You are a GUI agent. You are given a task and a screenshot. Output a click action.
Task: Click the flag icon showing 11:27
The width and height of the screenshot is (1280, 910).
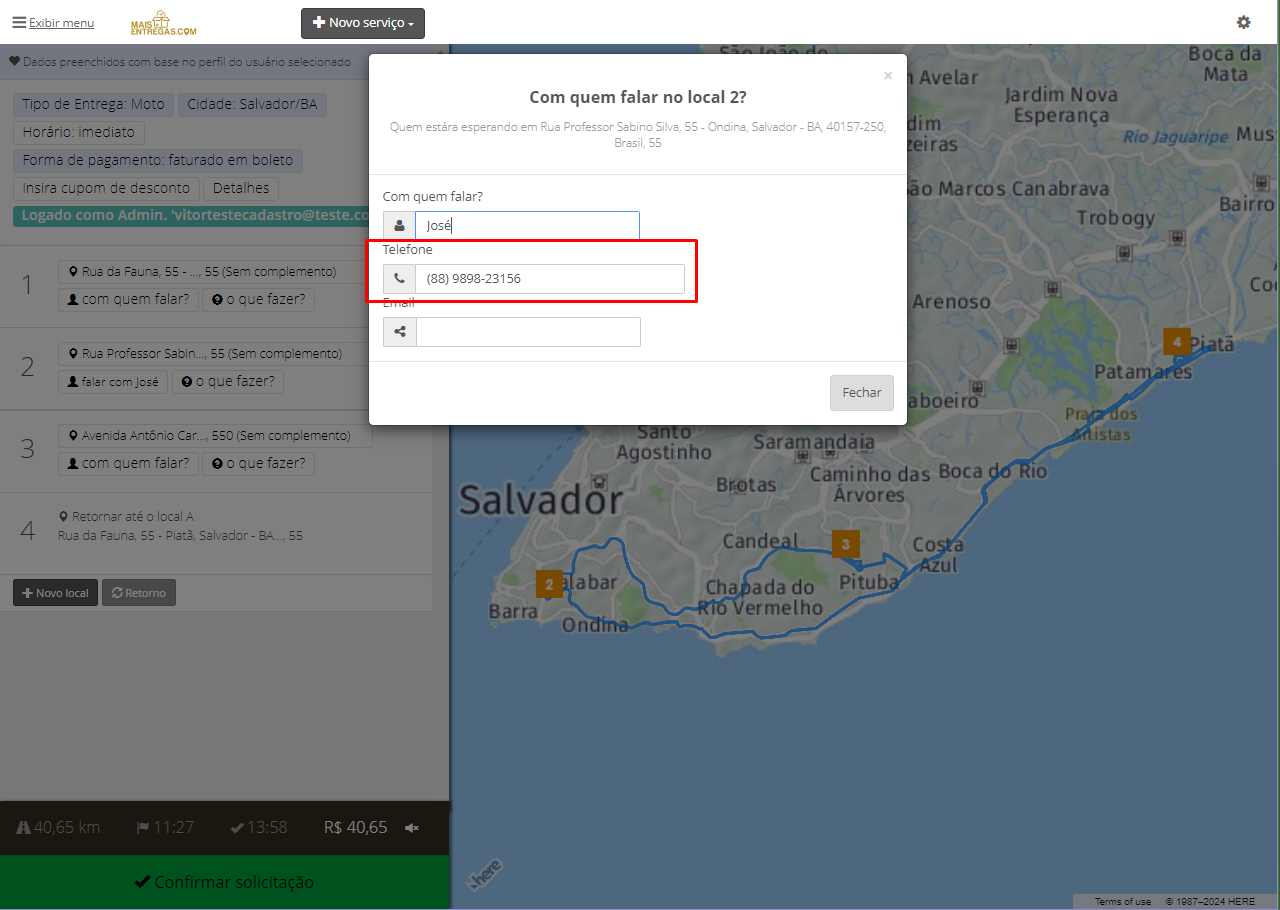tap(142, 828)
